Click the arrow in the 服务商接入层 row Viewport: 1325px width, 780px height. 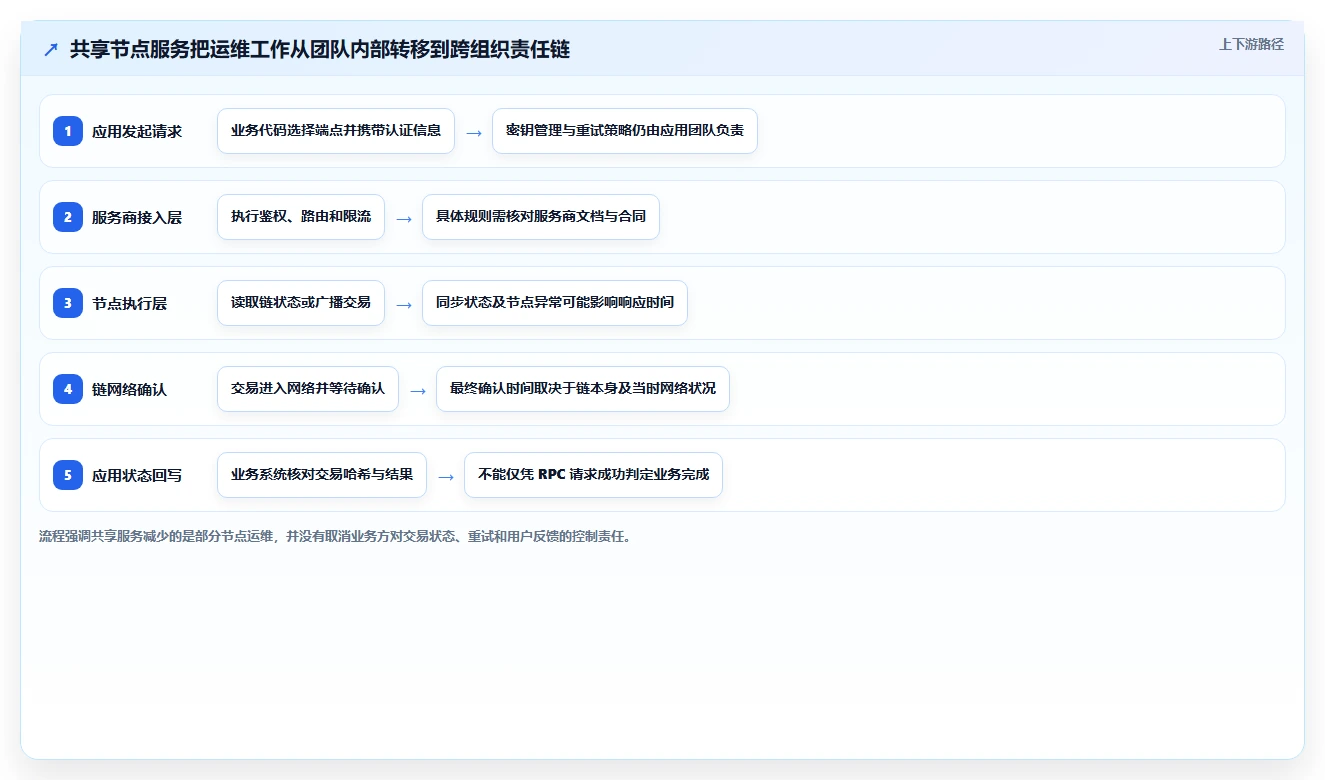404,218
